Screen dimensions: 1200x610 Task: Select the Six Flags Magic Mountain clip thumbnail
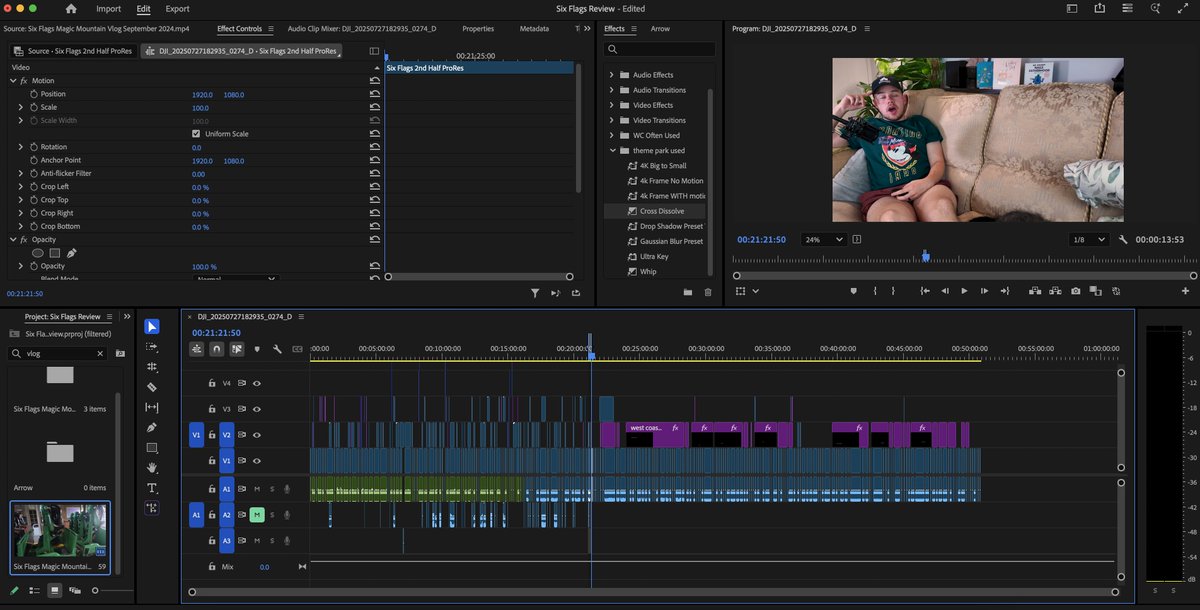coord(60,530)
